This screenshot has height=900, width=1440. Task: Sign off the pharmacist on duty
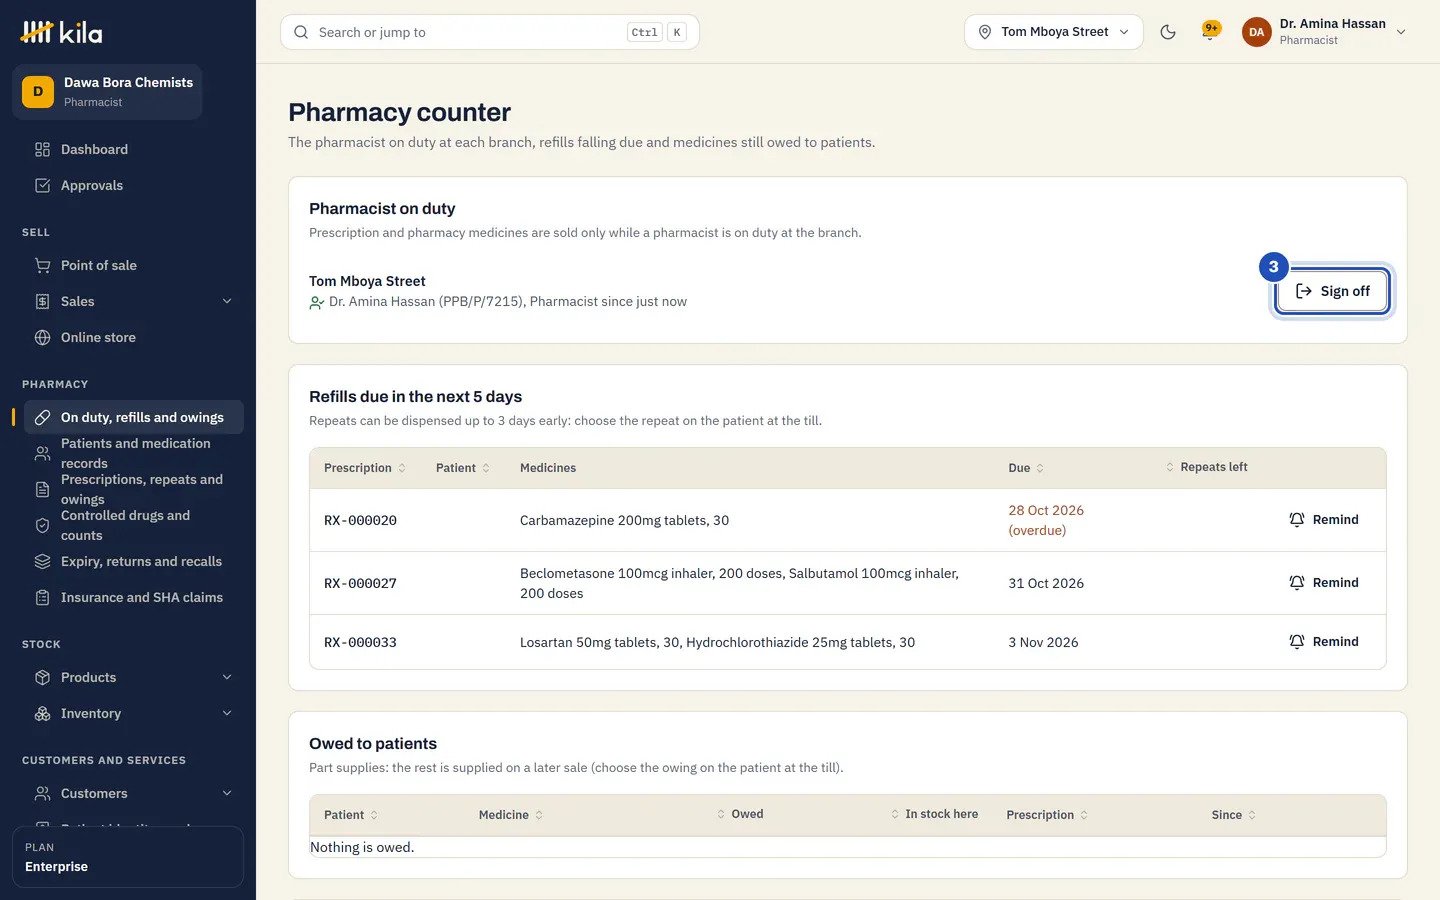point(1332,291)
